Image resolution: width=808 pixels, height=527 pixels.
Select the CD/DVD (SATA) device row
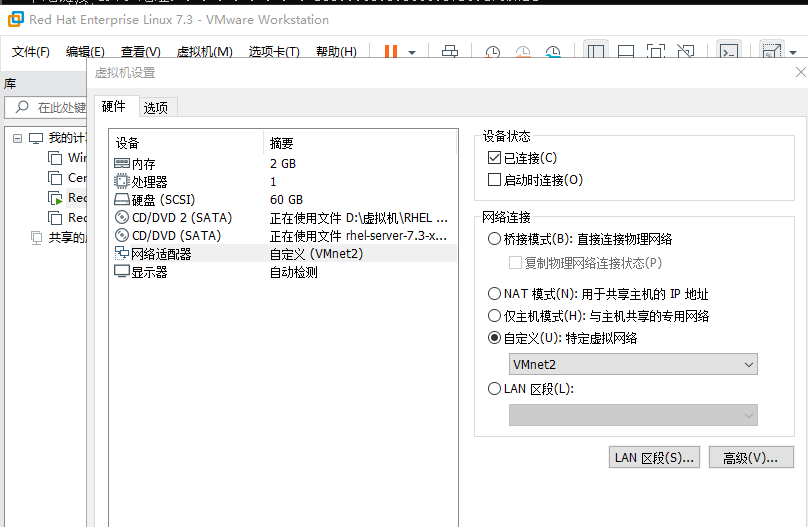[282, 236]
